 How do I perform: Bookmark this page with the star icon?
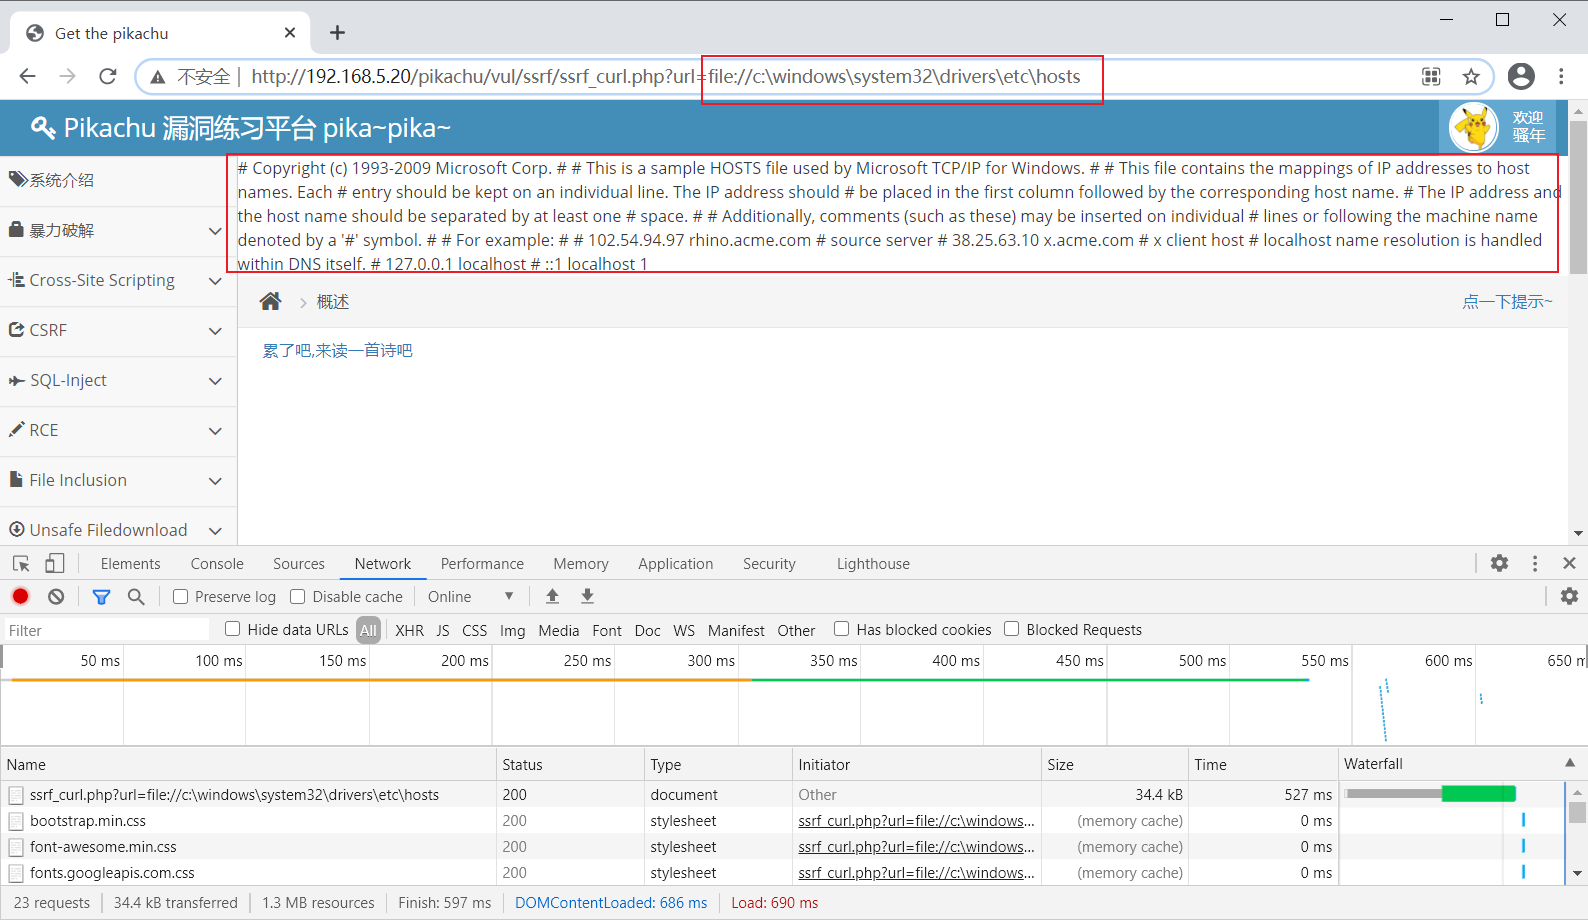click(1471, 77)
